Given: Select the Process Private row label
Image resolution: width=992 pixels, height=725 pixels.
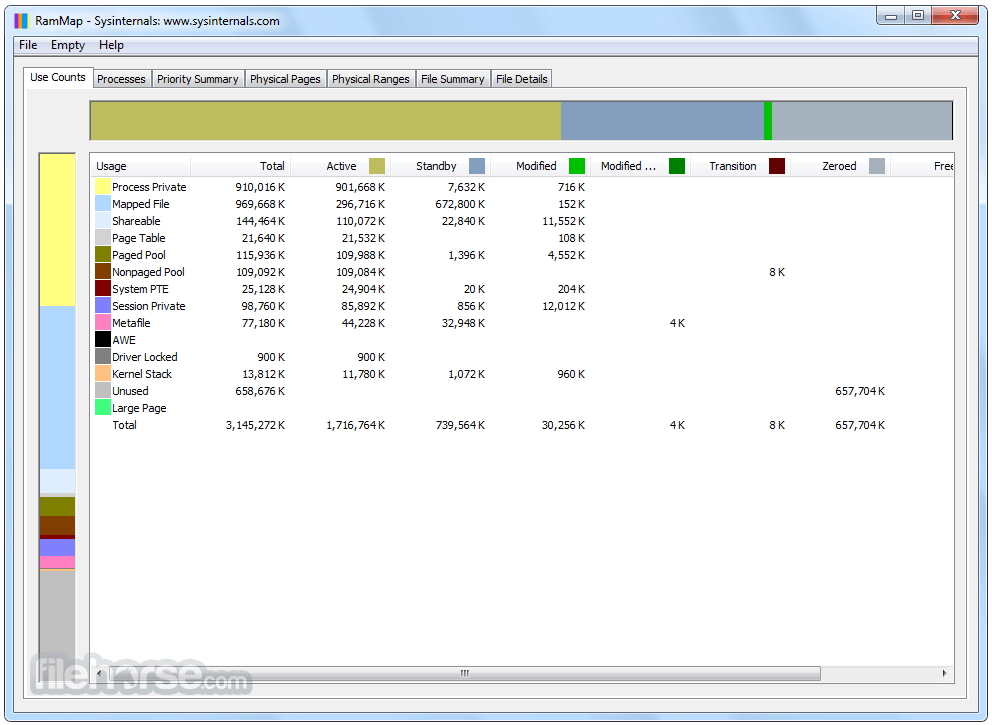Looking at the screenshot, I should [149, 187].
